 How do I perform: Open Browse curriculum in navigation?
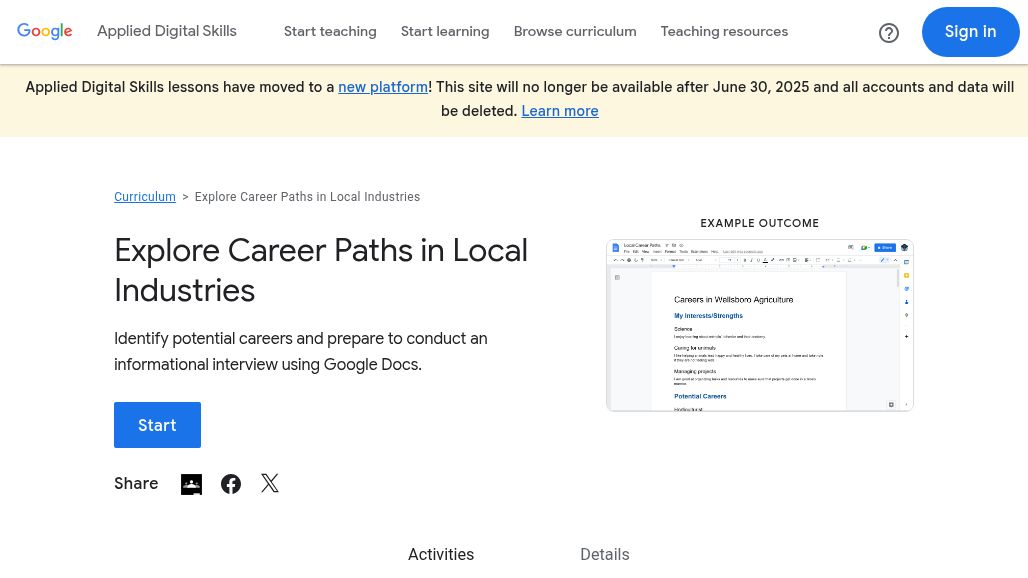[575, 31]
